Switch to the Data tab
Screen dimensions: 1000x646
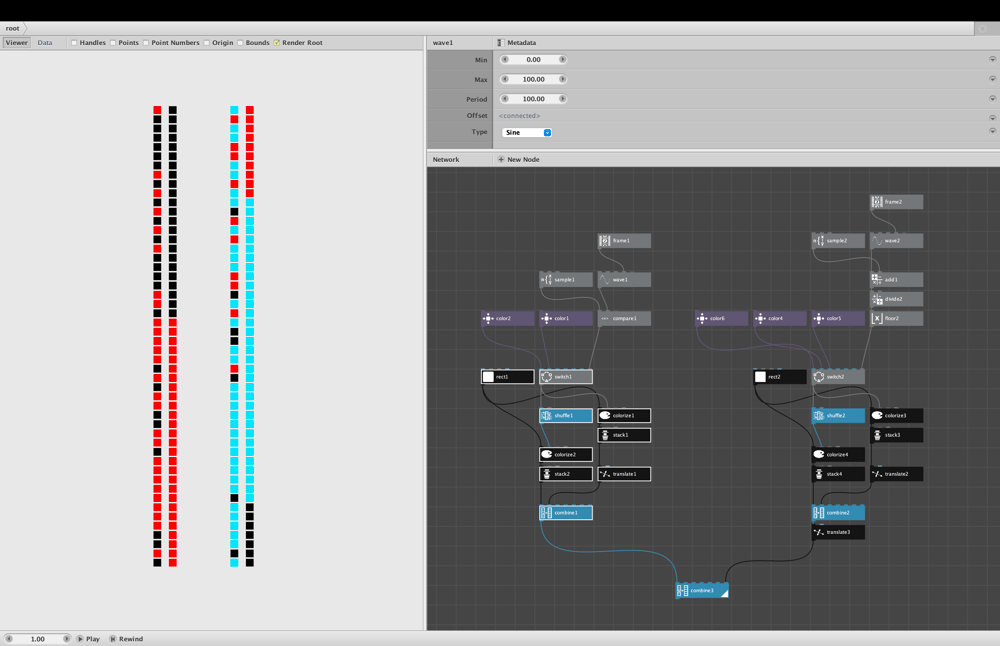[x=45, y=43]
